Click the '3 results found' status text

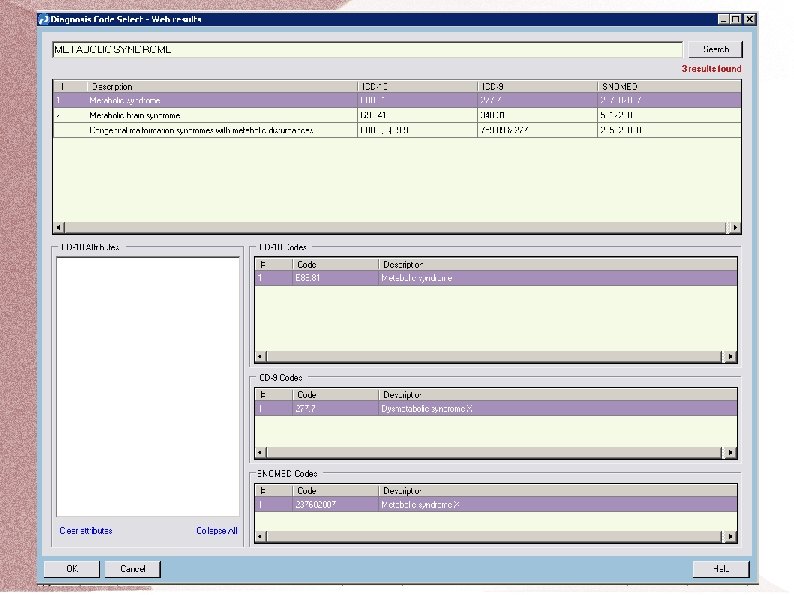click(x=711, y=69)
